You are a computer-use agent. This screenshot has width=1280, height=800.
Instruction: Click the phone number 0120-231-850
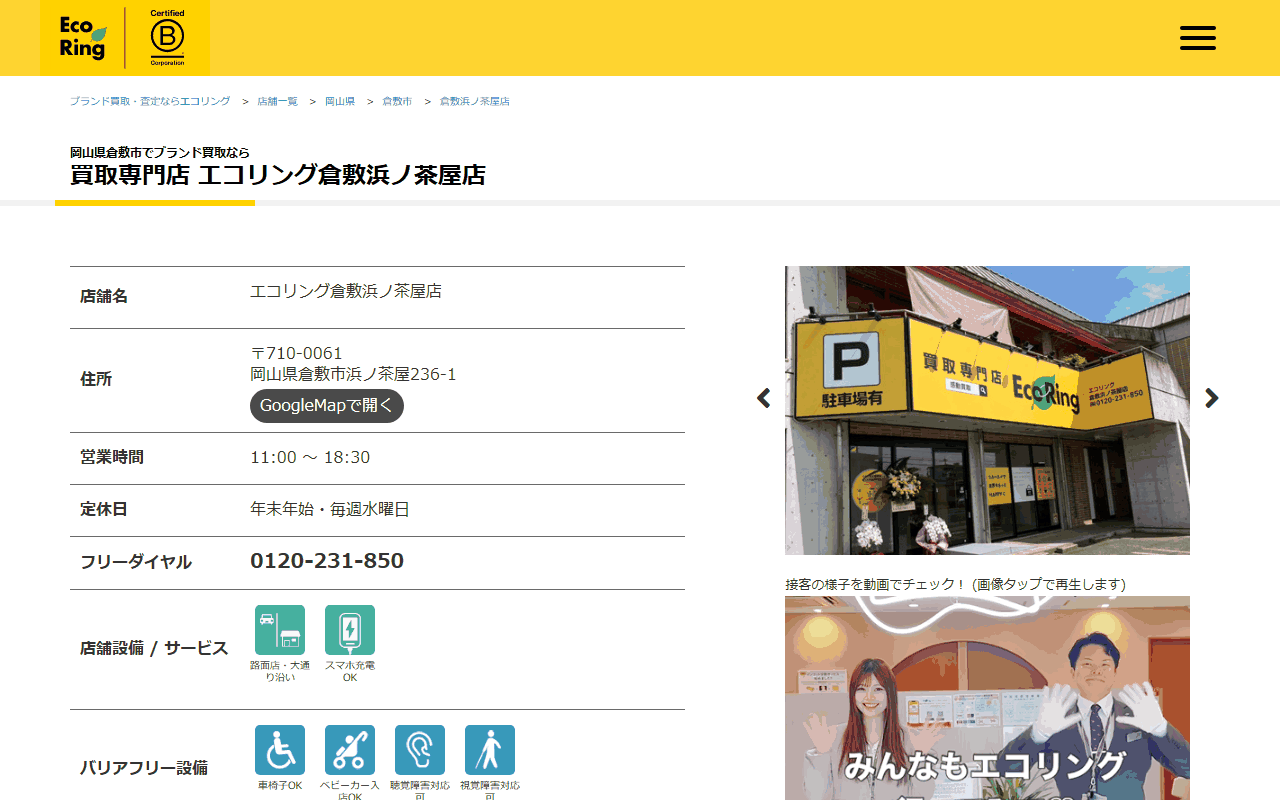(x=327, y=561)
